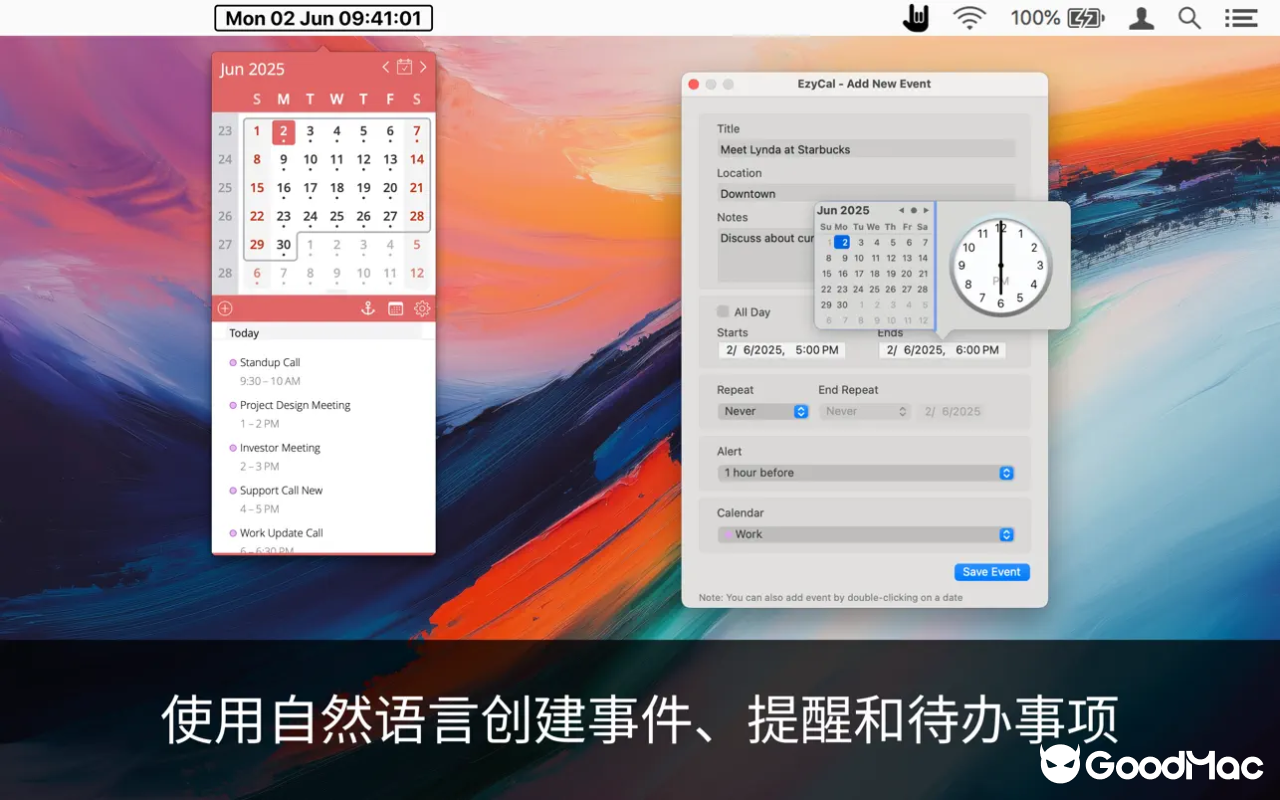Open the Alert 1 hour before dropdown
Screen dimensions: 1280x800
866,473
